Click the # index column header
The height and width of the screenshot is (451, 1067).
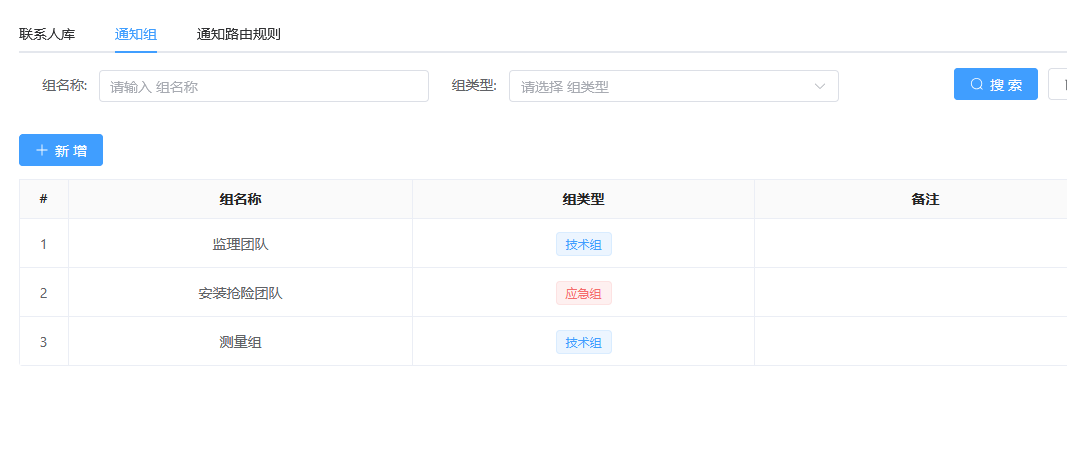coord(43,199)
